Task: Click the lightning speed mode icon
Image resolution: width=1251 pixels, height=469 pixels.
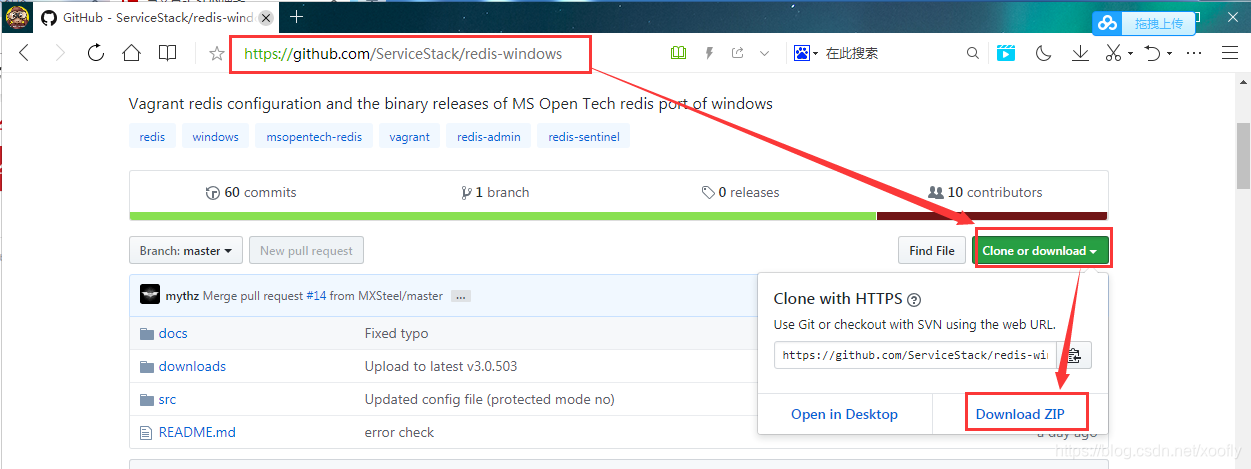Action: [709, 54]
